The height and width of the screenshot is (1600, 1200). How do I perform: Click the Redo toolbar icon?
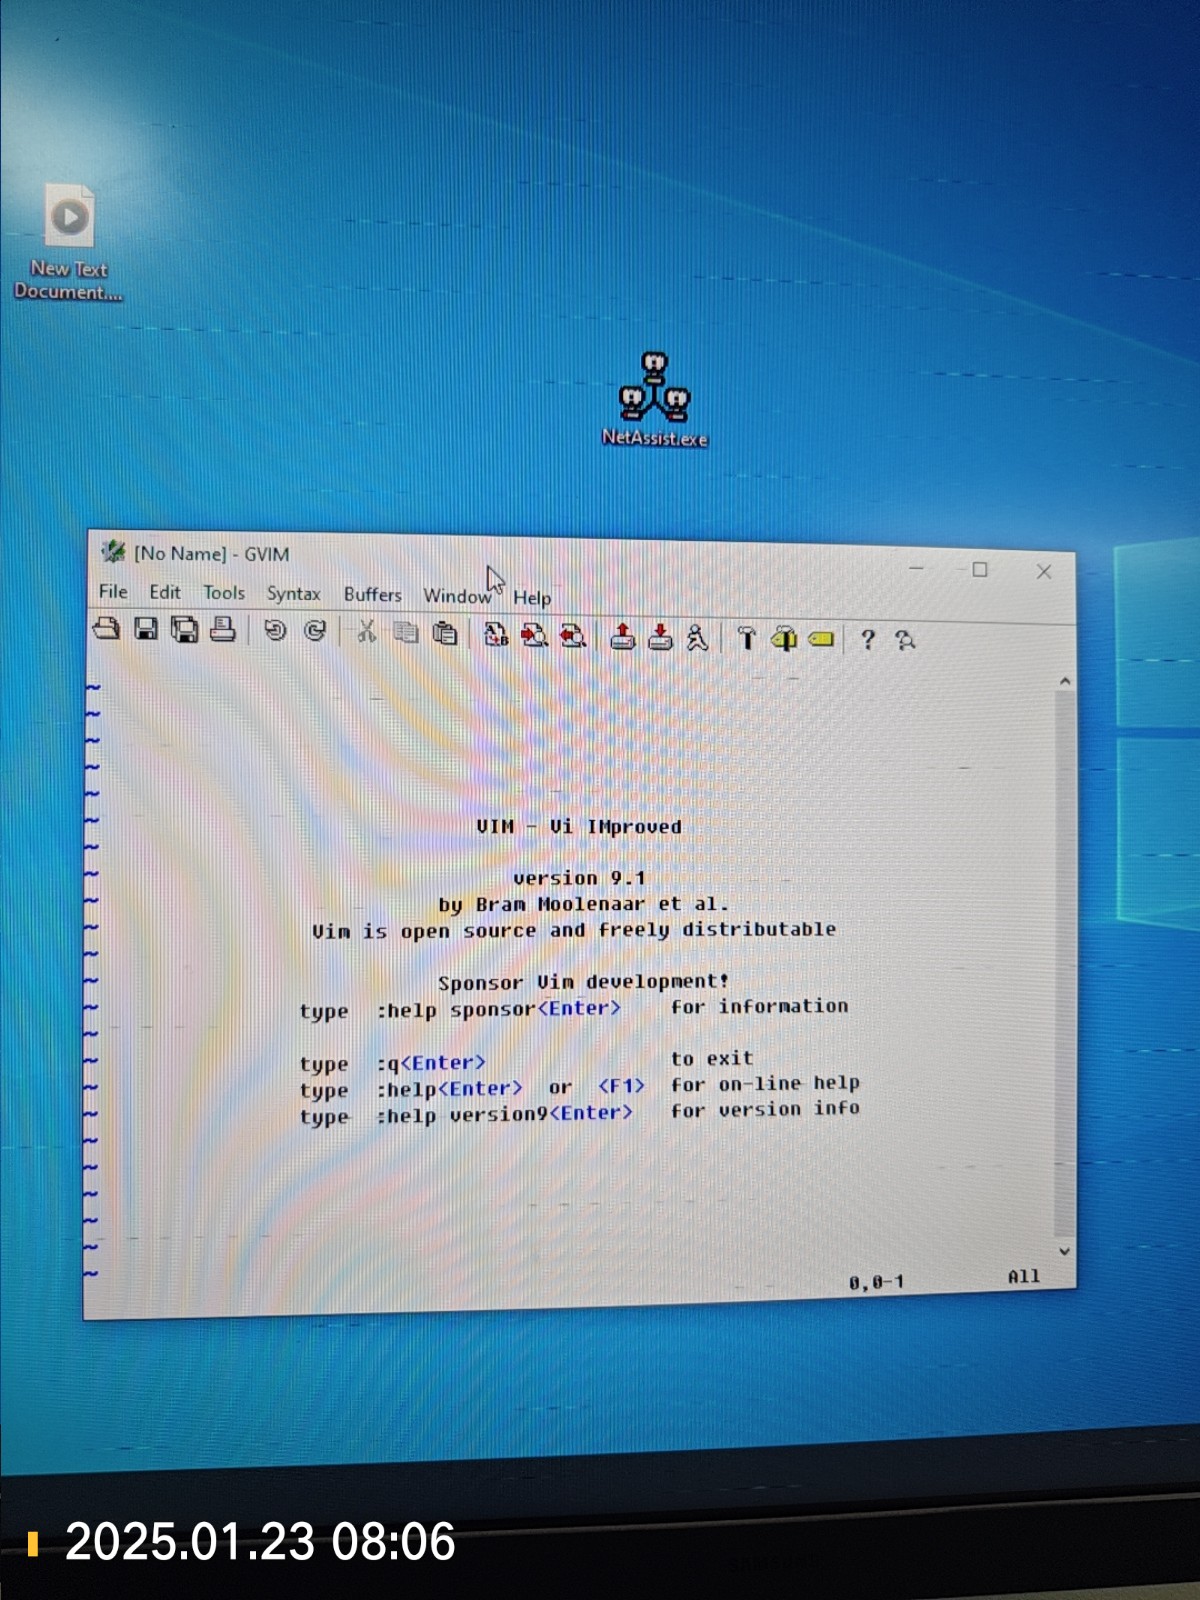coord(315,631)
